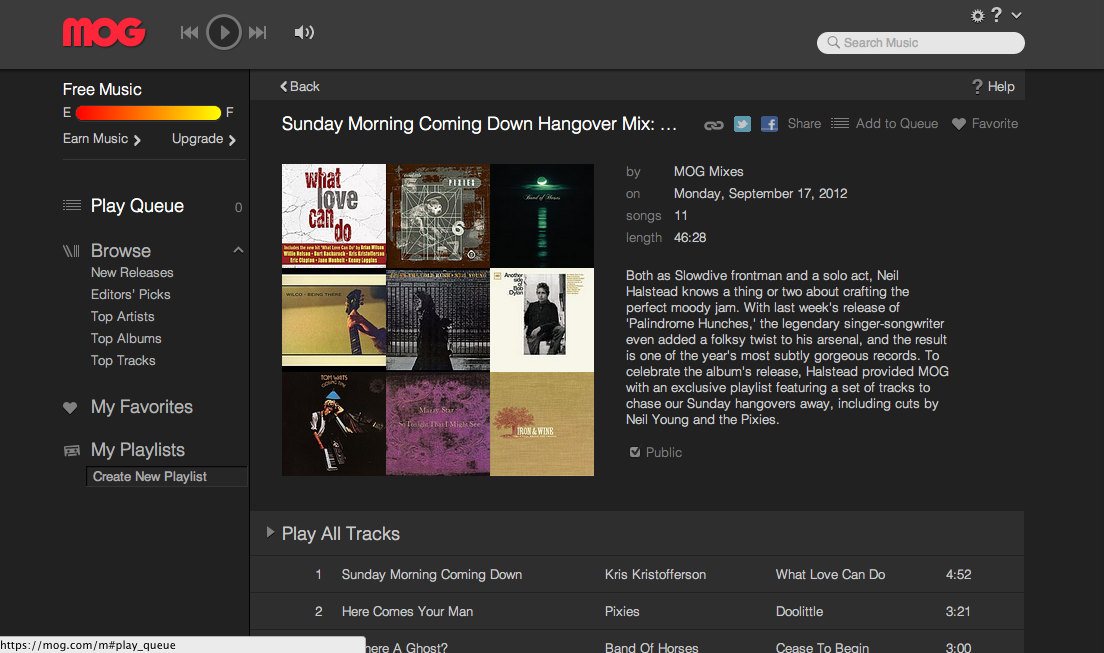Open My Playlists

[138, 450]
